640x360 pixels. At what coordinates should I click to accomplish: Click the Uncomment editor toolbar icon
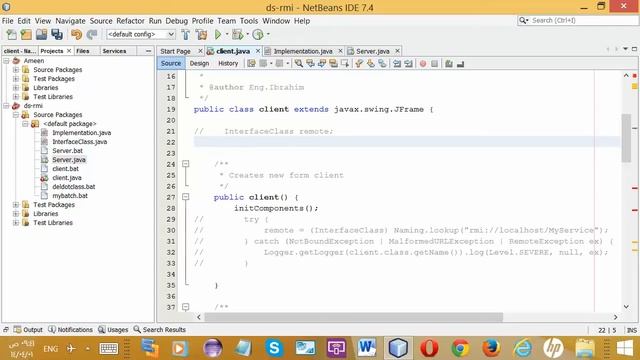click(x=460, y=64)
